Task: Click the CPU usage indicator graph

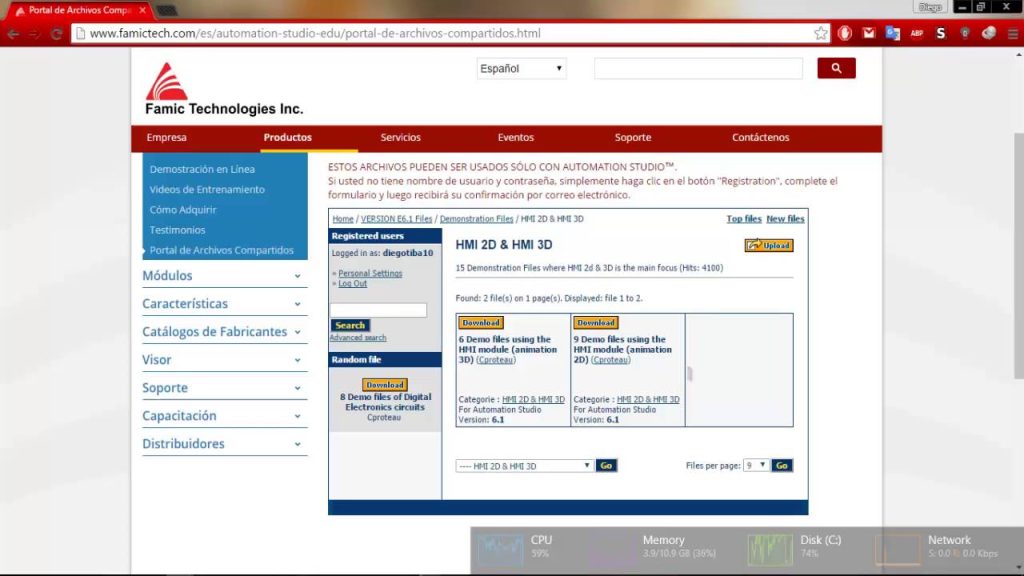Action: click(x=500, y=548)
